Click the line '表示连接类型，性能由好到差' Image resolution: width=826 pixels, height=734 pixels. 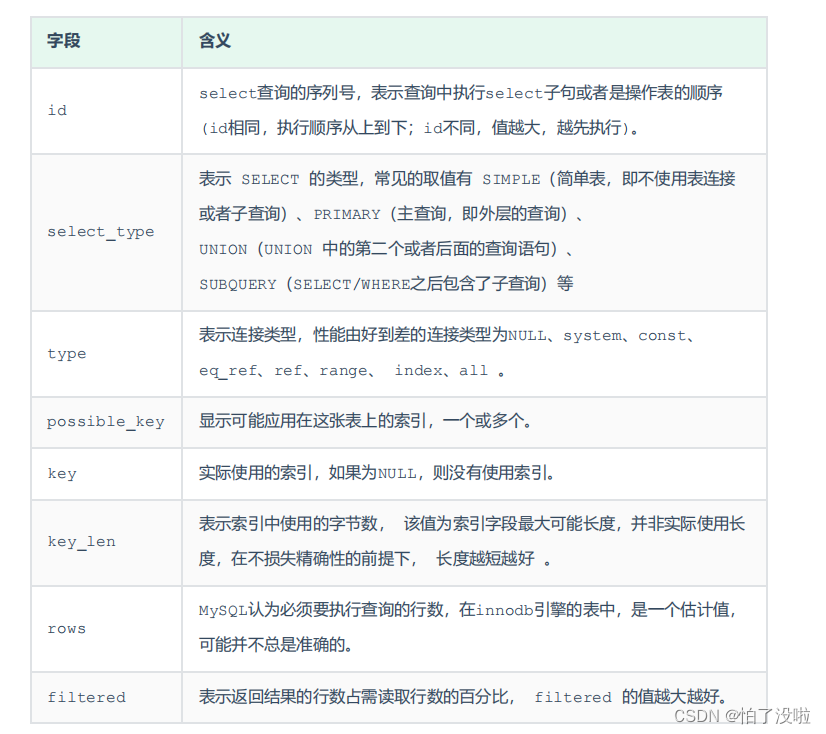click(446, 335)
